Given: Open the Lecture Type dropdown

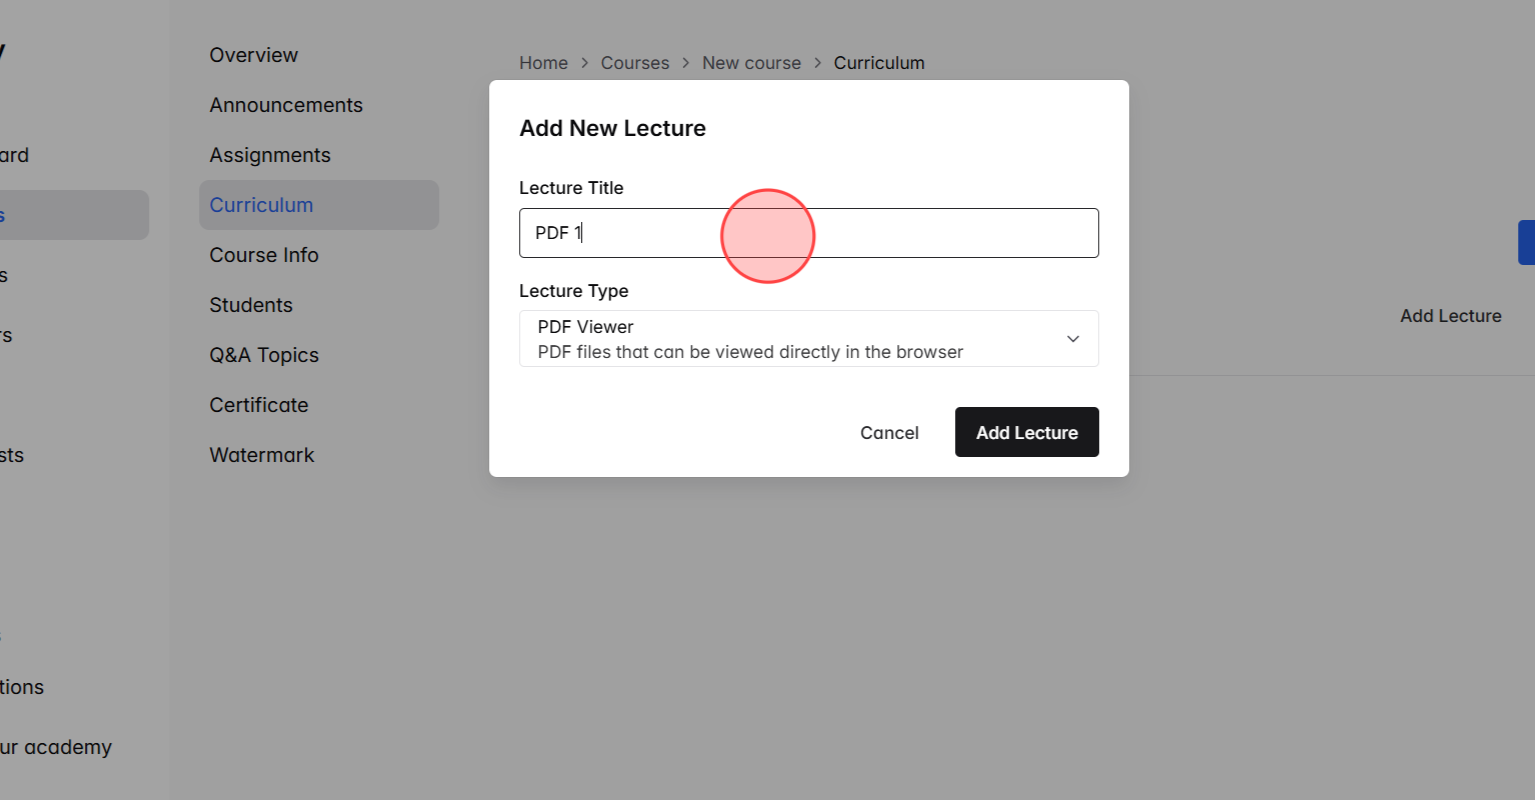Looking at the screenshot, I should (808, 338).
